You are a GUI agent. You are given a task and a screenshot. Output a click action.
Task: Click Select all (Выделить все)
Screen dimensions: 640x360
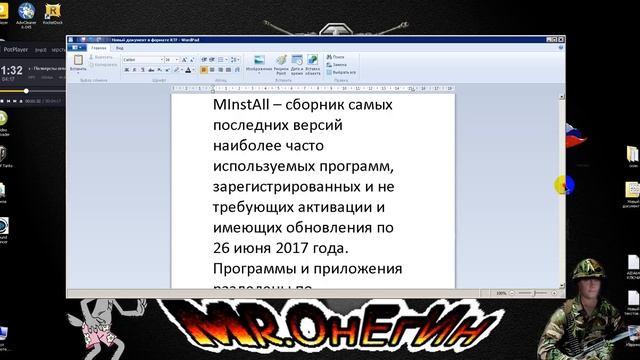click(x=341, y=72)
